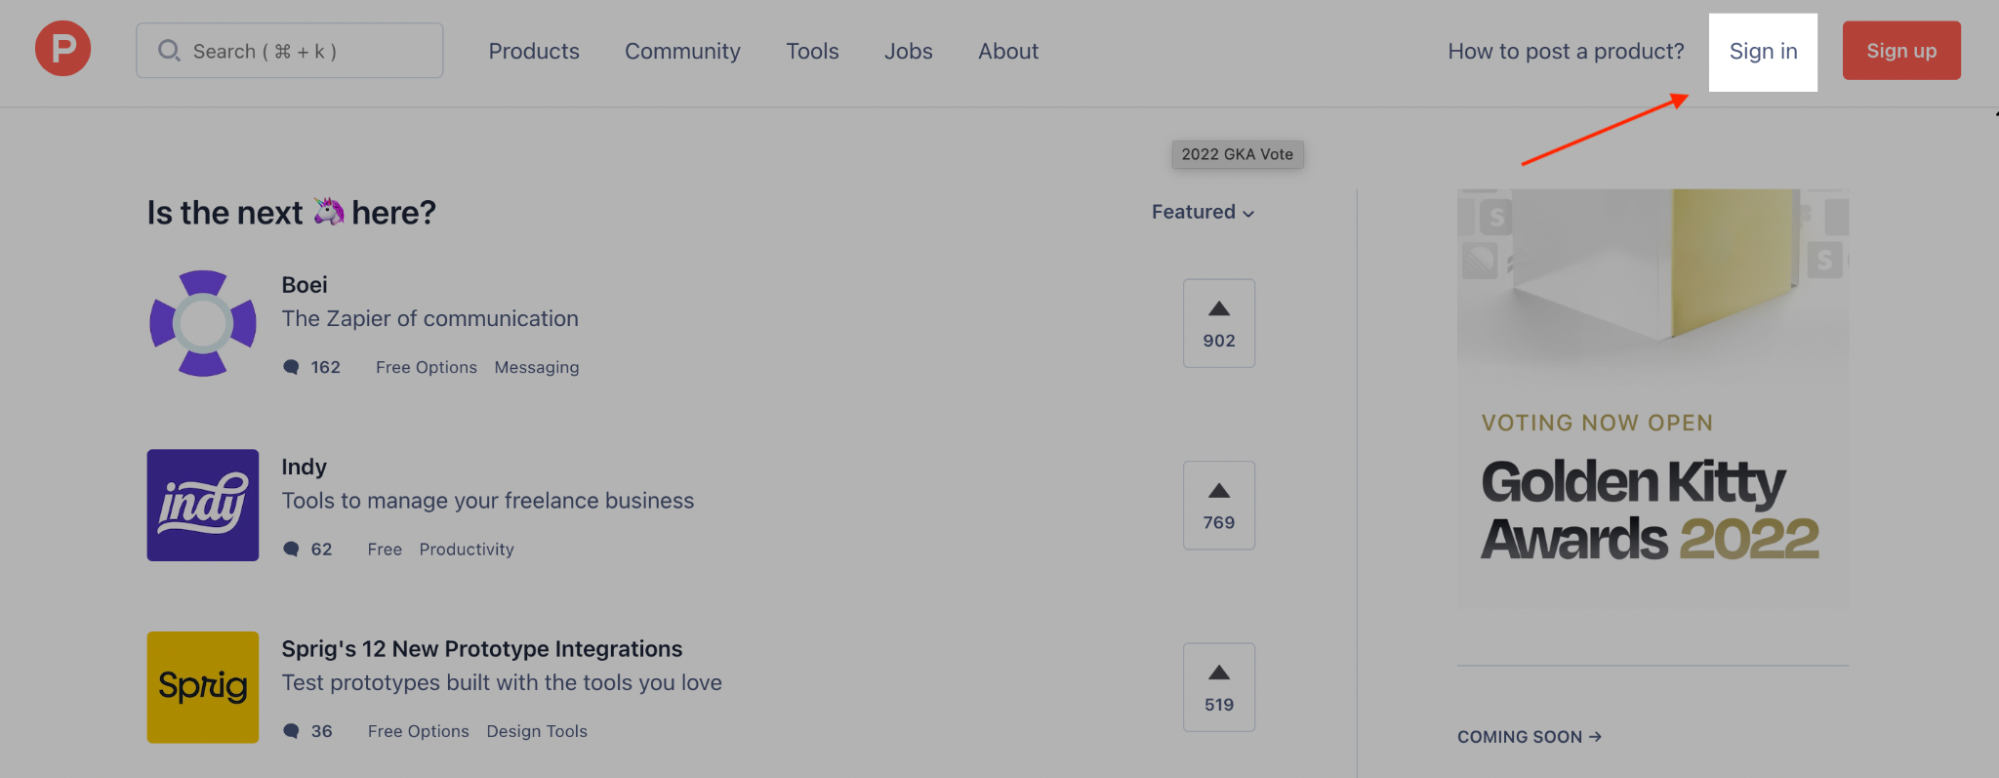Click the red Sign up button

point(1902,51)
